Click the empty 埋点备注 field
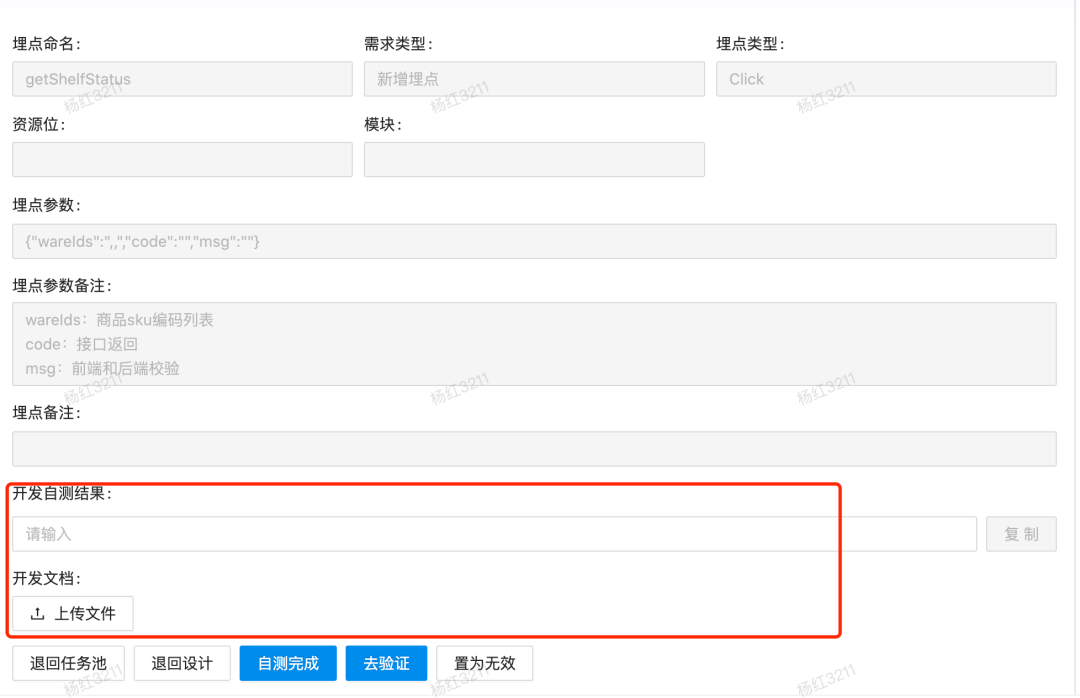The image size is (1080, 698). (534, 449)
